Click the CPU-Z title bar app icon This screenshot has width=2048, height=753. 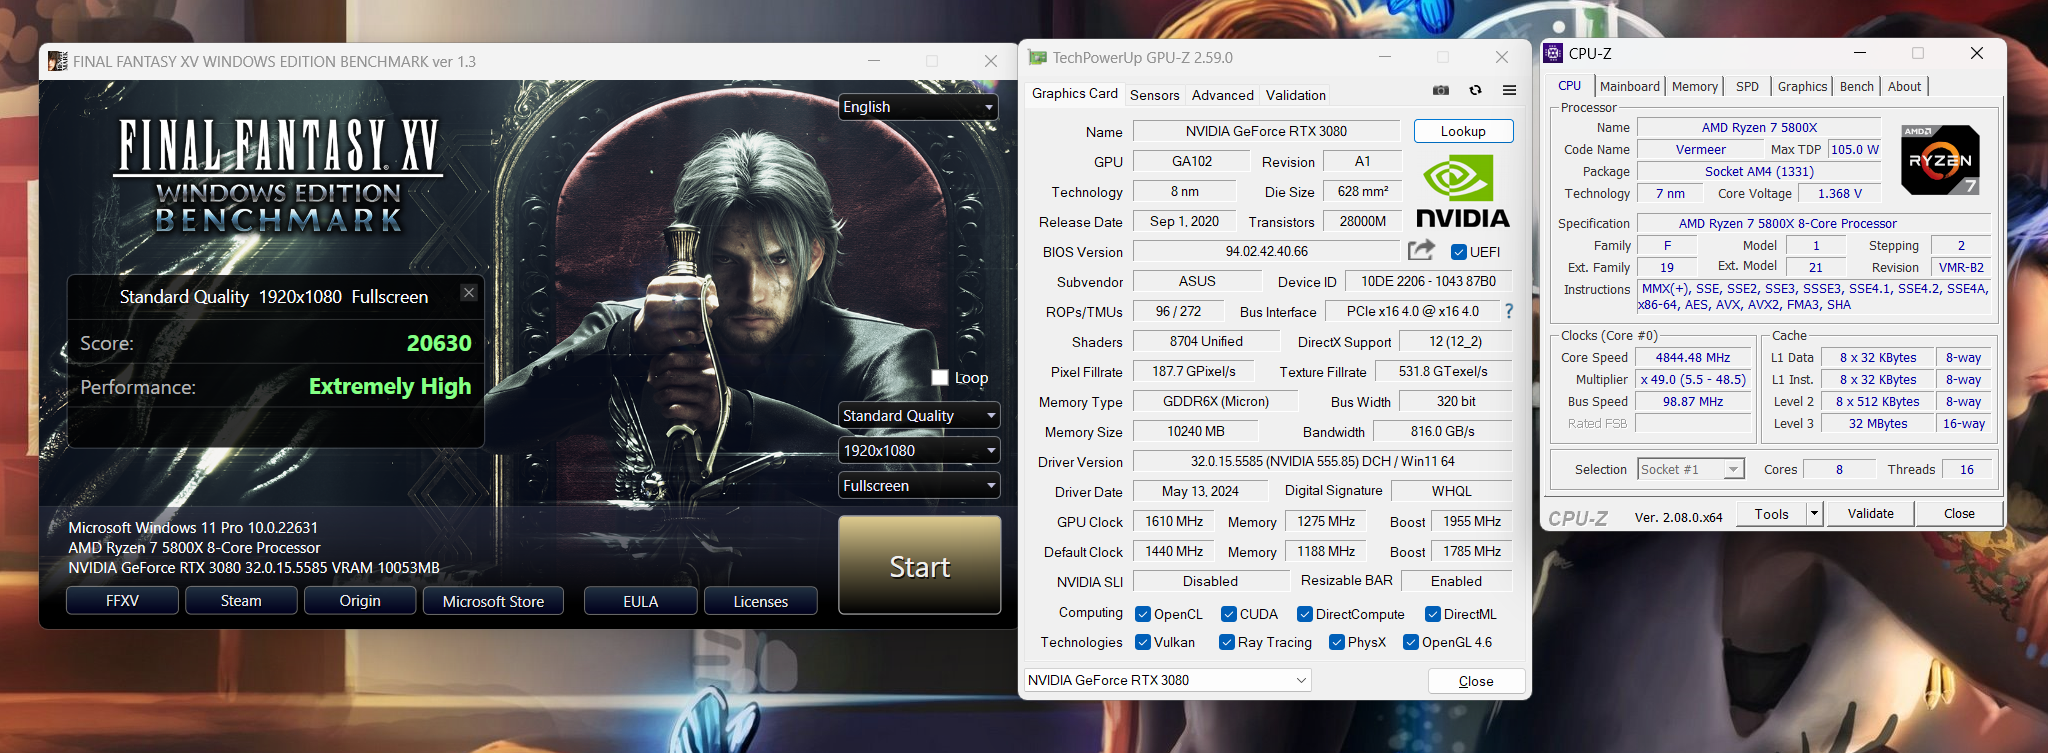click(1553, 53)
